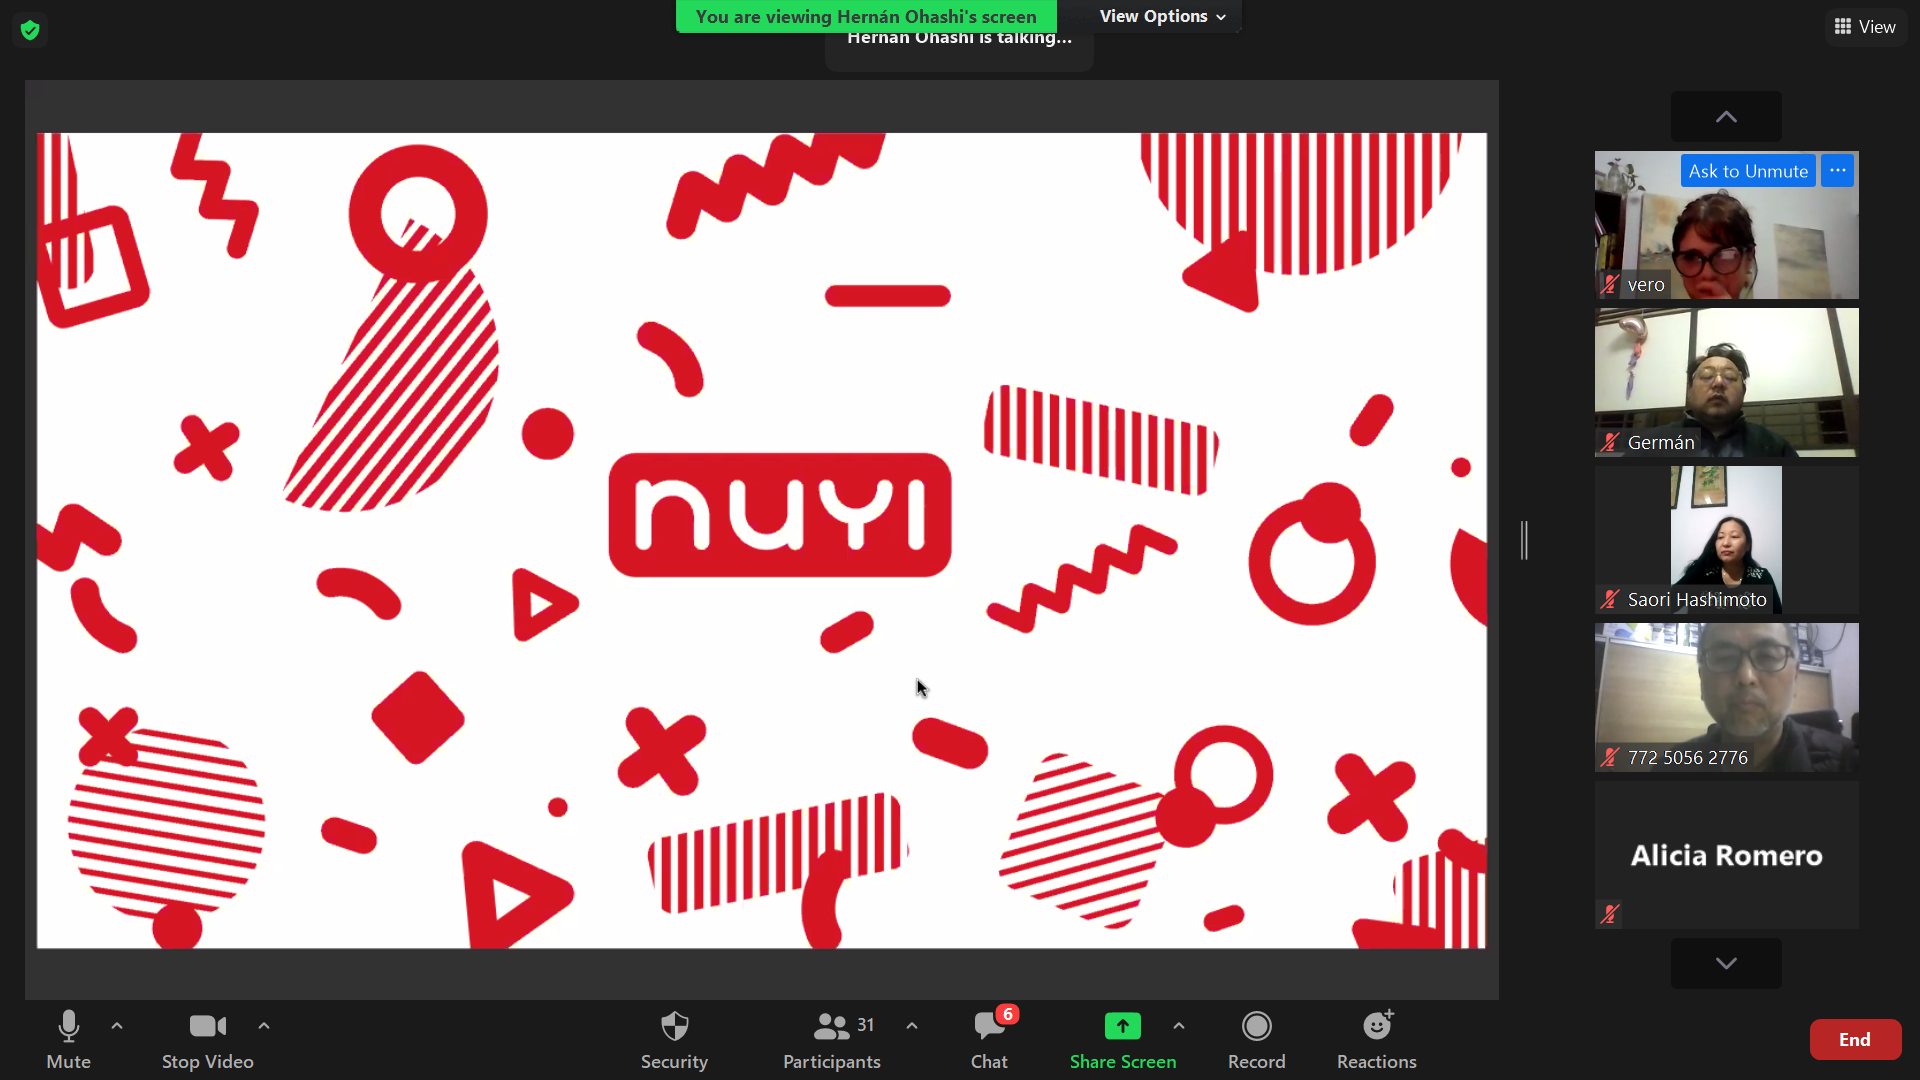This screenshot has width=1920, height=1080.
Task: Open video options arrow next to Stop Video
Action: click(264, 1026)
